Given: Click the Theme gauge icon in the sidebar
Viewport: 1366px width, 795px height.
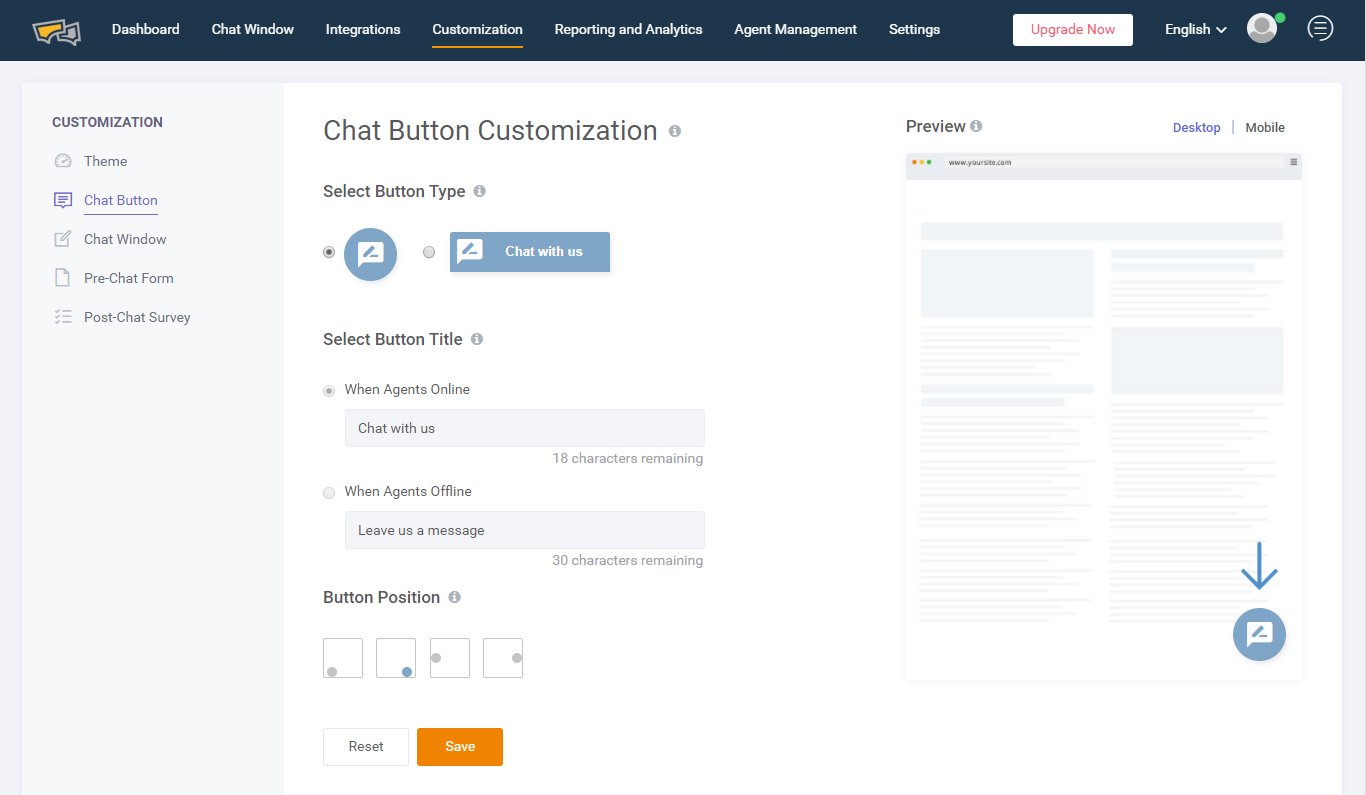Looking at the screenshot, I should pyautogui.click(x=63, y=161).
